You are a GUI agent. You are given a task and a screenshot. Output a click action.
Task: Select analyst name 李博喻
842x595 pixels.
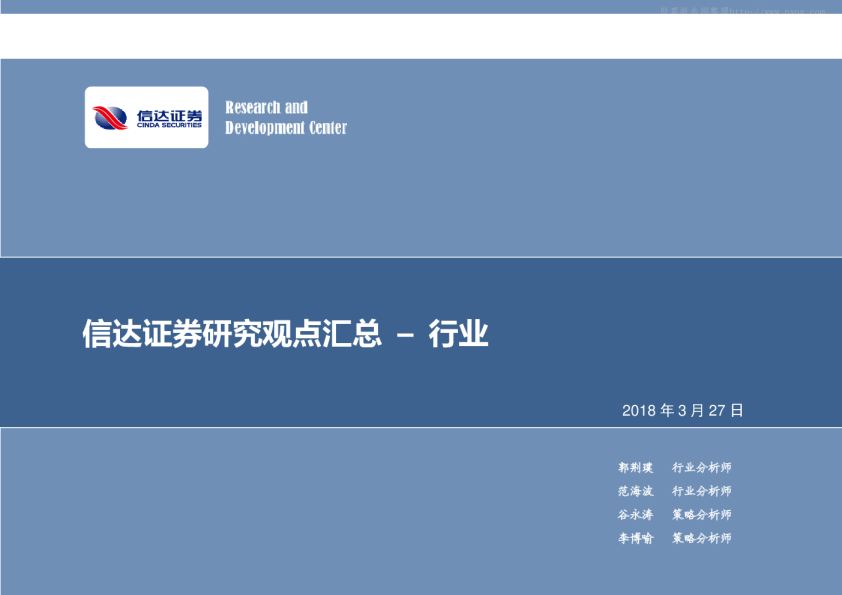(x=635, y=538)
